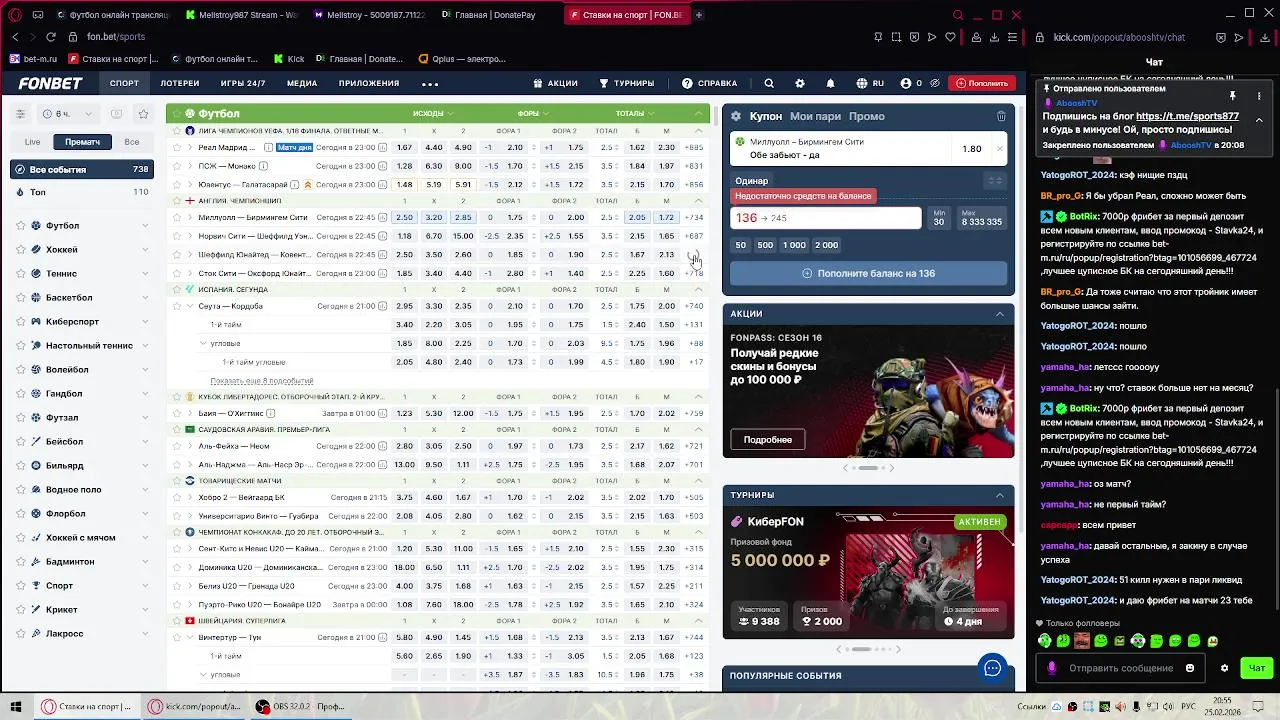Open СПОРТ in top navigation
This screenshot has width=1280, height=720.
point(124,83)
